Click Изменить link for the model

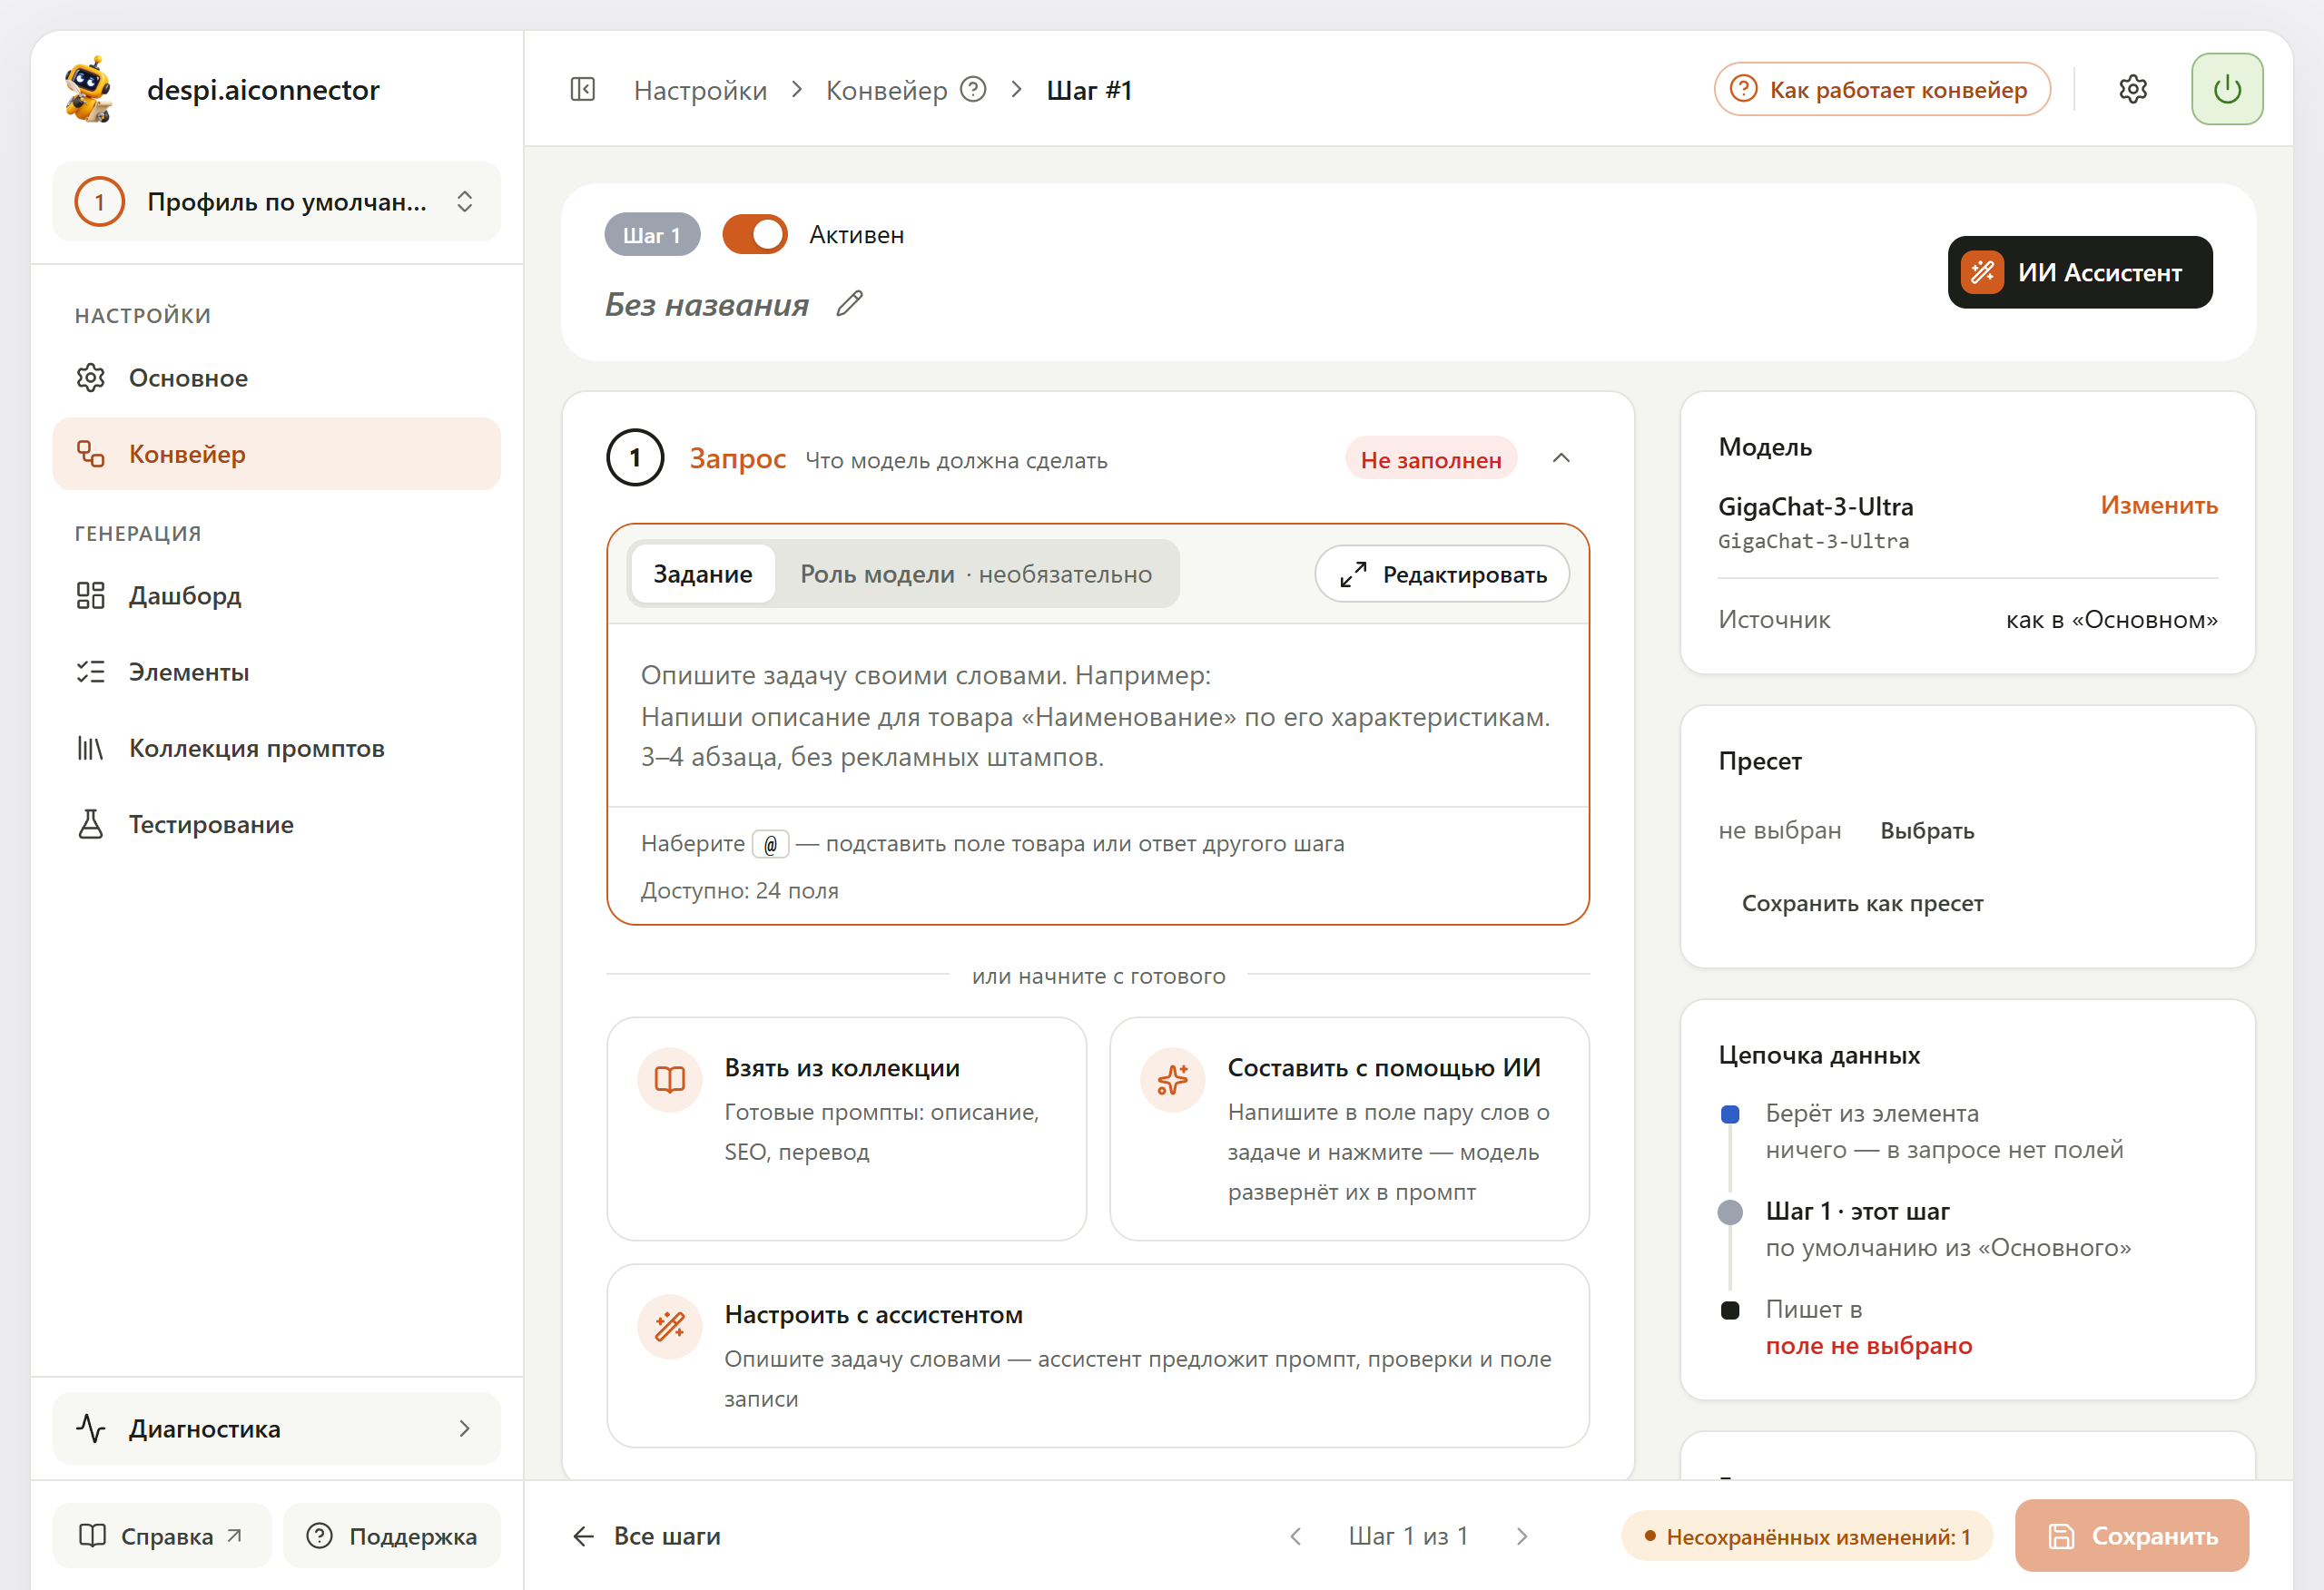pyautogui.click(x=2159, y=505)
